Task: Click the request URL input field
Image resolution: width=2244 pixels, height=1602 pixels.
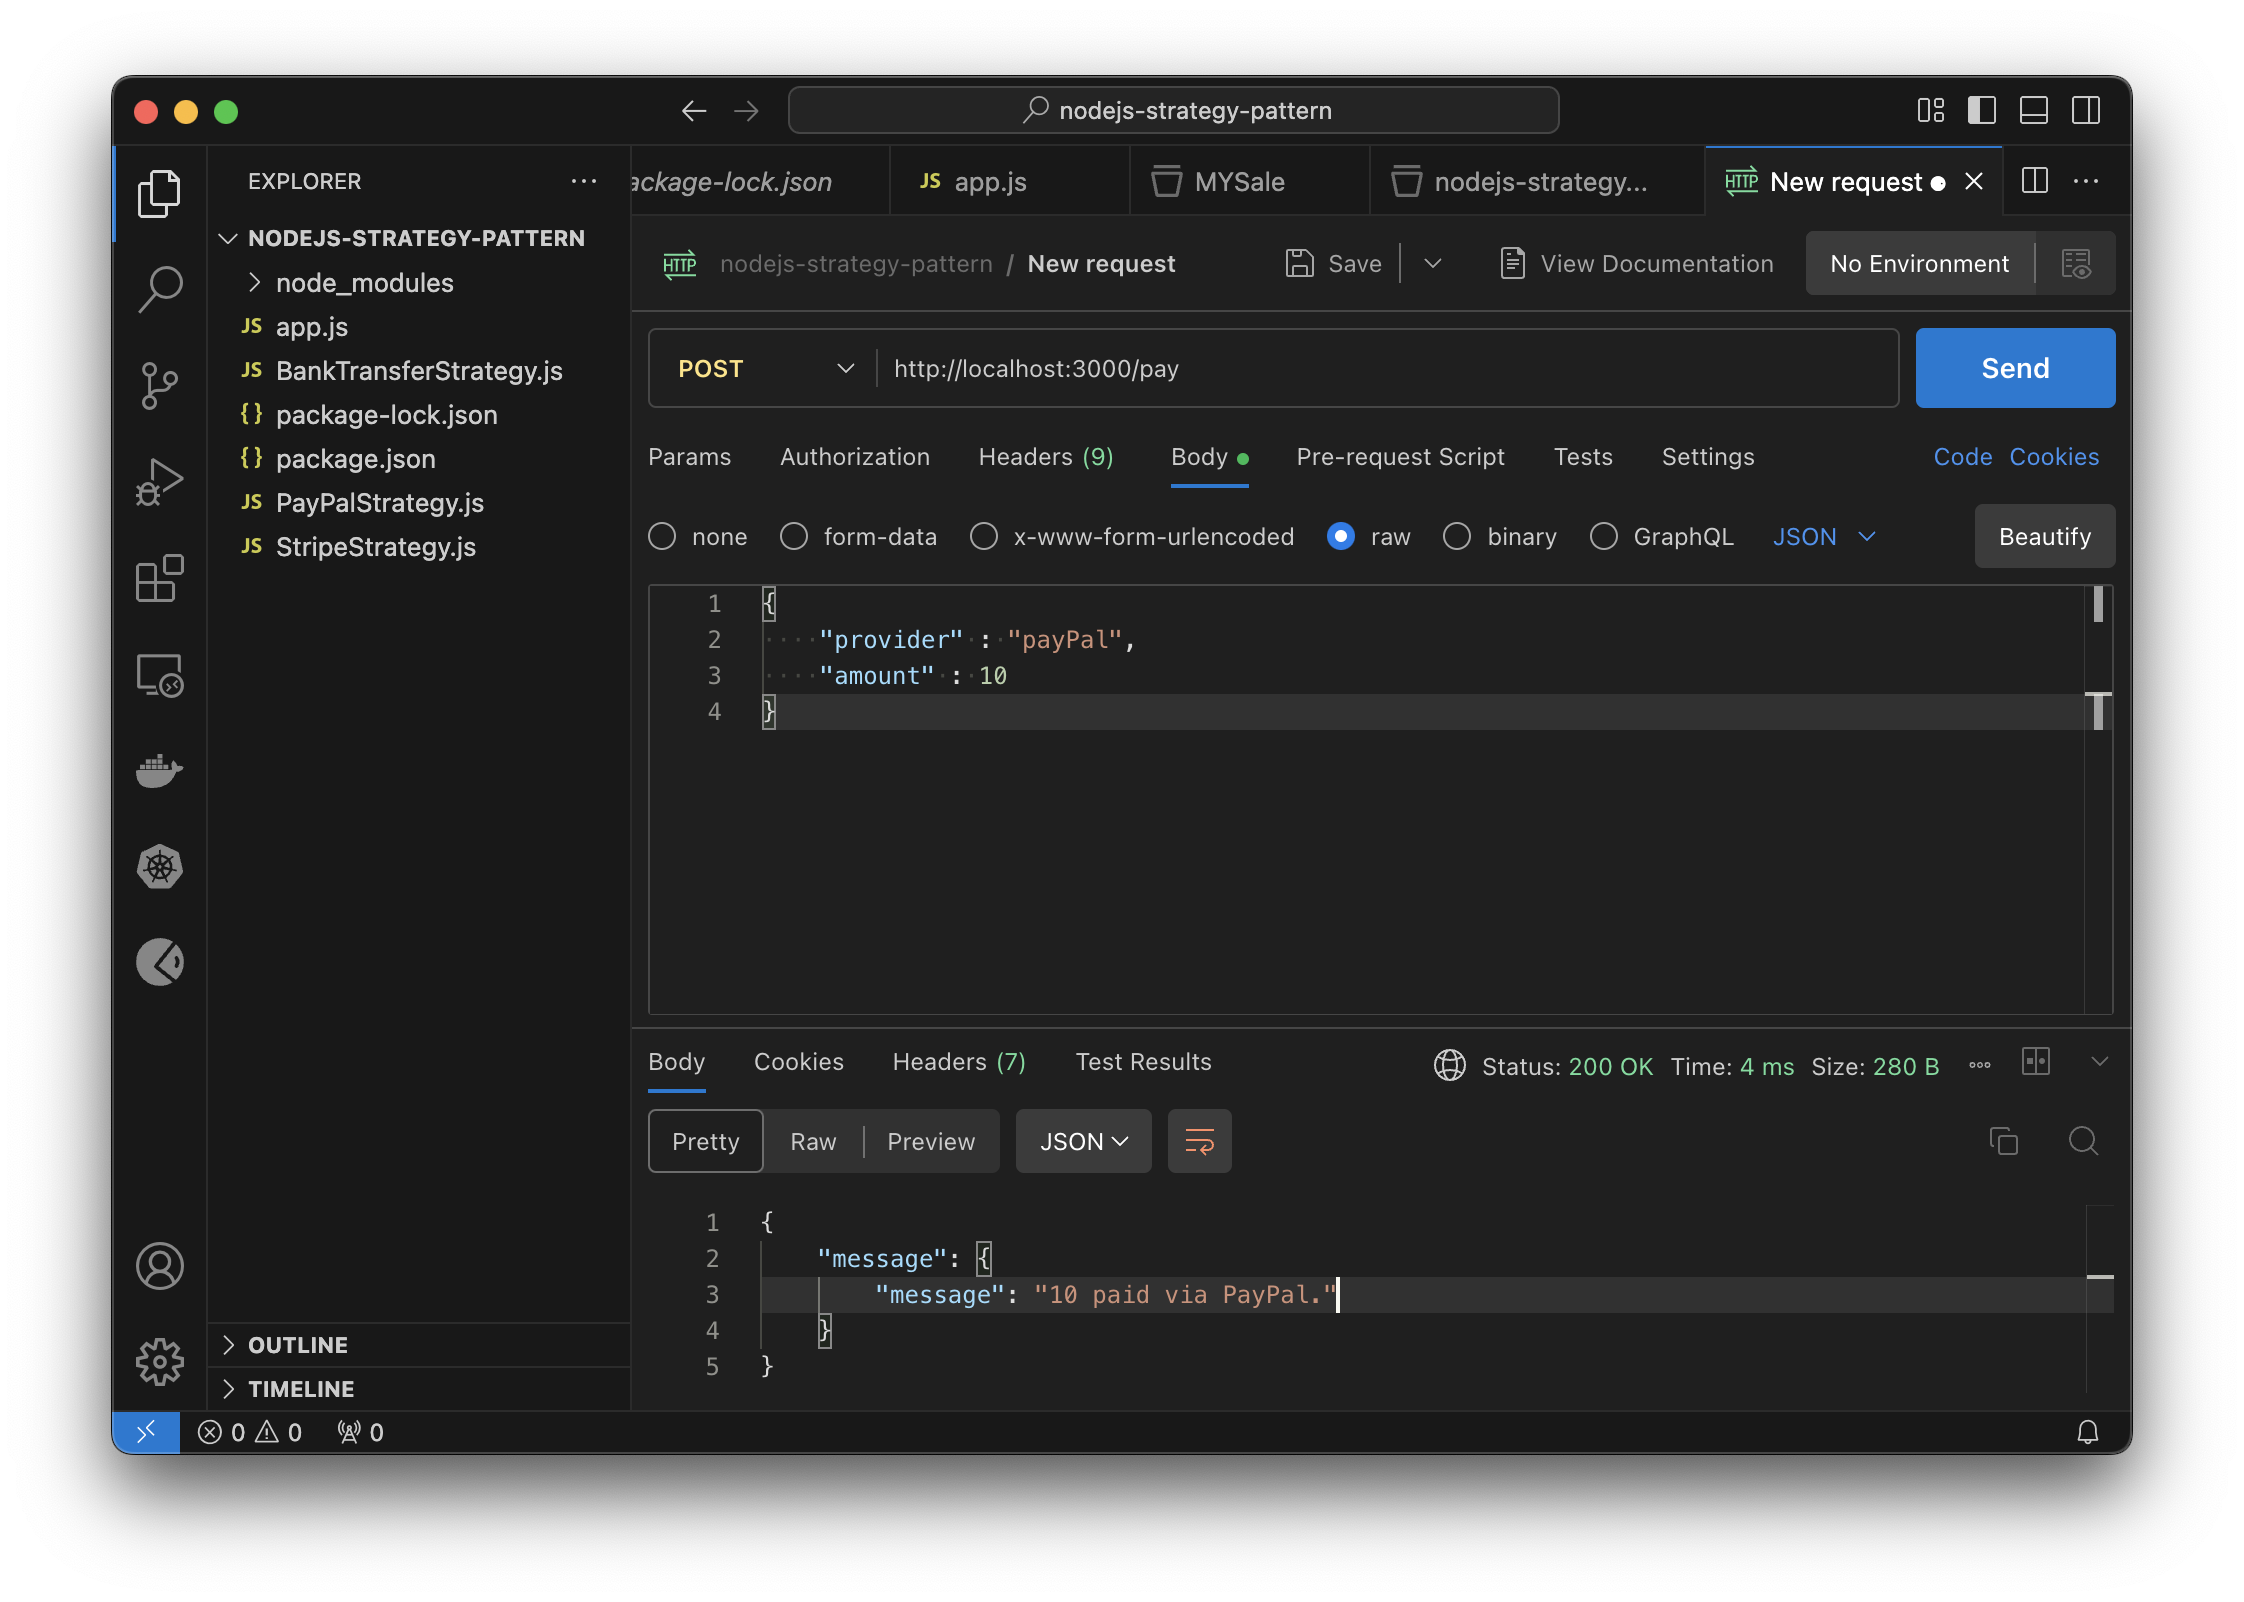Action: coord(1386,369)
